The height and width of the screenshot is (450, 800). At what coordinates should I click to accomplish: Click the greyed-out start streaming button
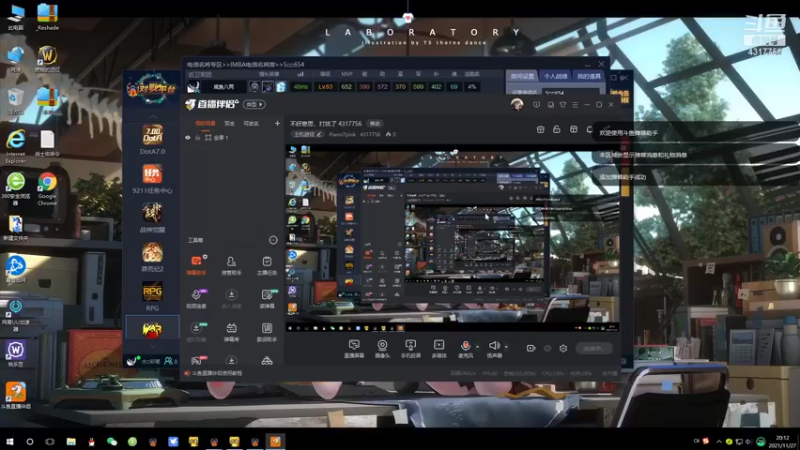tap(594, 348)
